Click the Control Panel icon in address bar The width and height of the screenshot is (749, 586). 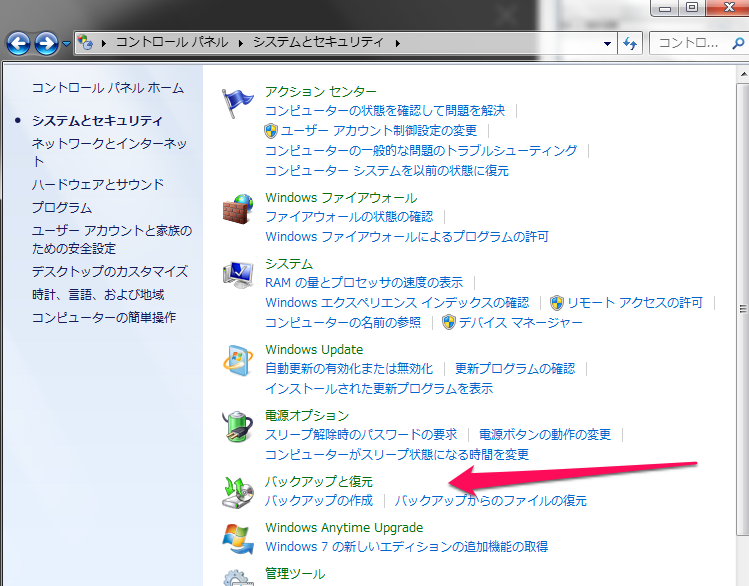coord(85,43)
